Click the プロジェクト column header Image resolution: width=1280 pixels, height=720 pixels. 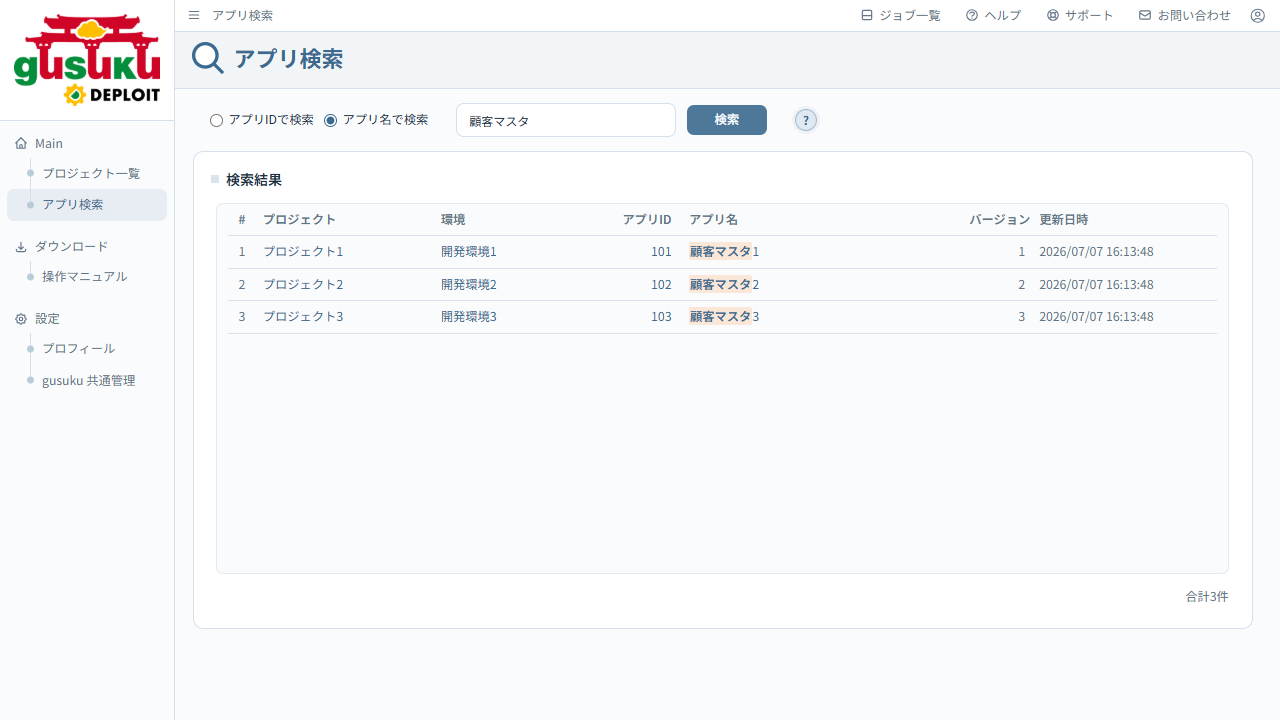[x=299, y=219]
